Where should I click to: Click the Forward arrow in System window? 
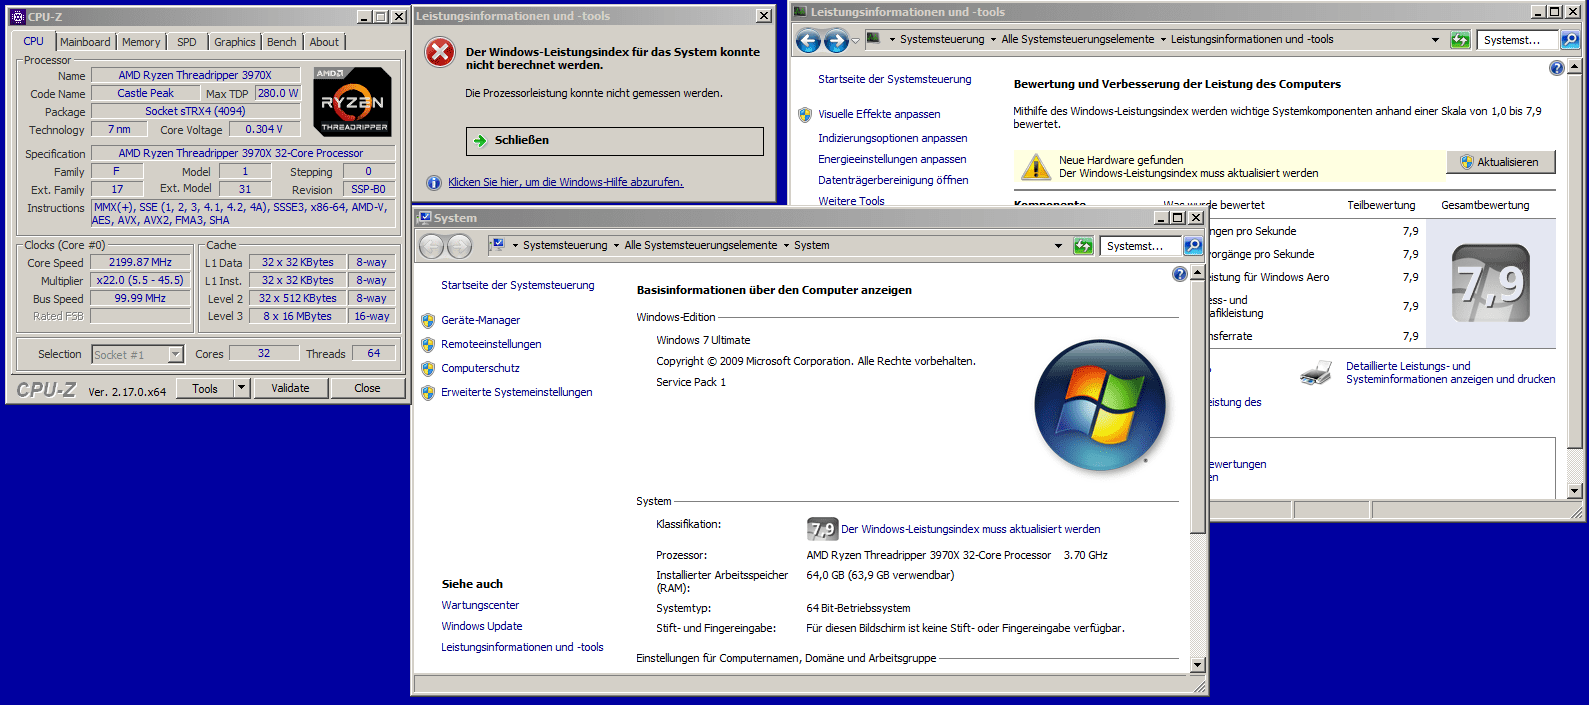459,246
